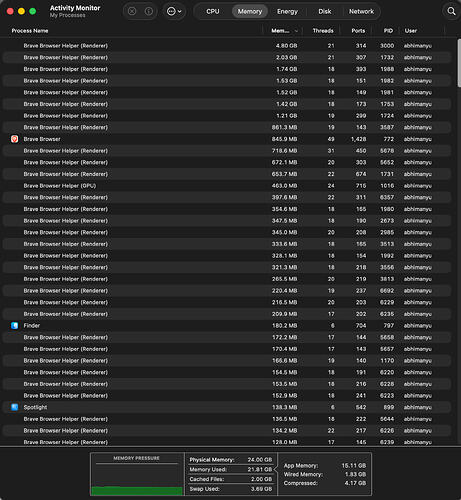
Task: Click the 1,428 ports value
Action: pyautogui.click(x=359, y=139)
